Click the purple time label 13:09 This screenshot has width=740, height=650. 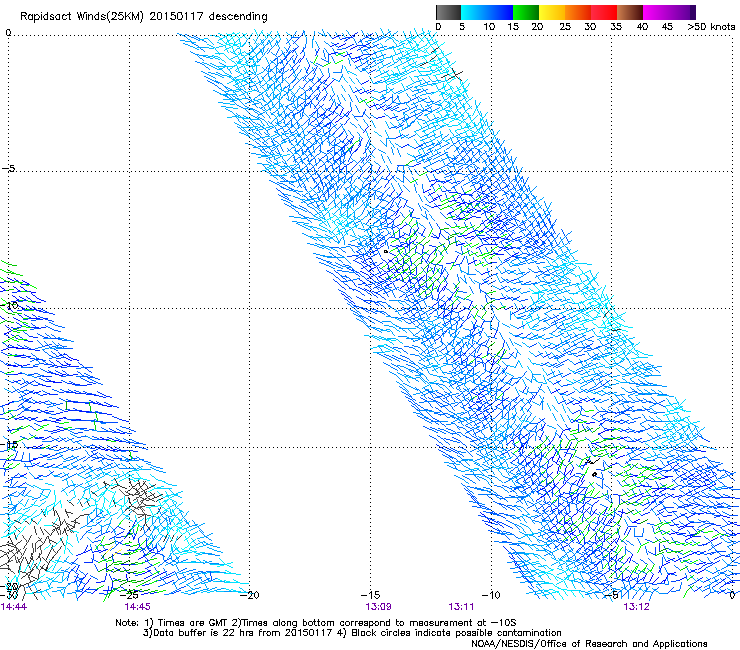pos(378,606)
